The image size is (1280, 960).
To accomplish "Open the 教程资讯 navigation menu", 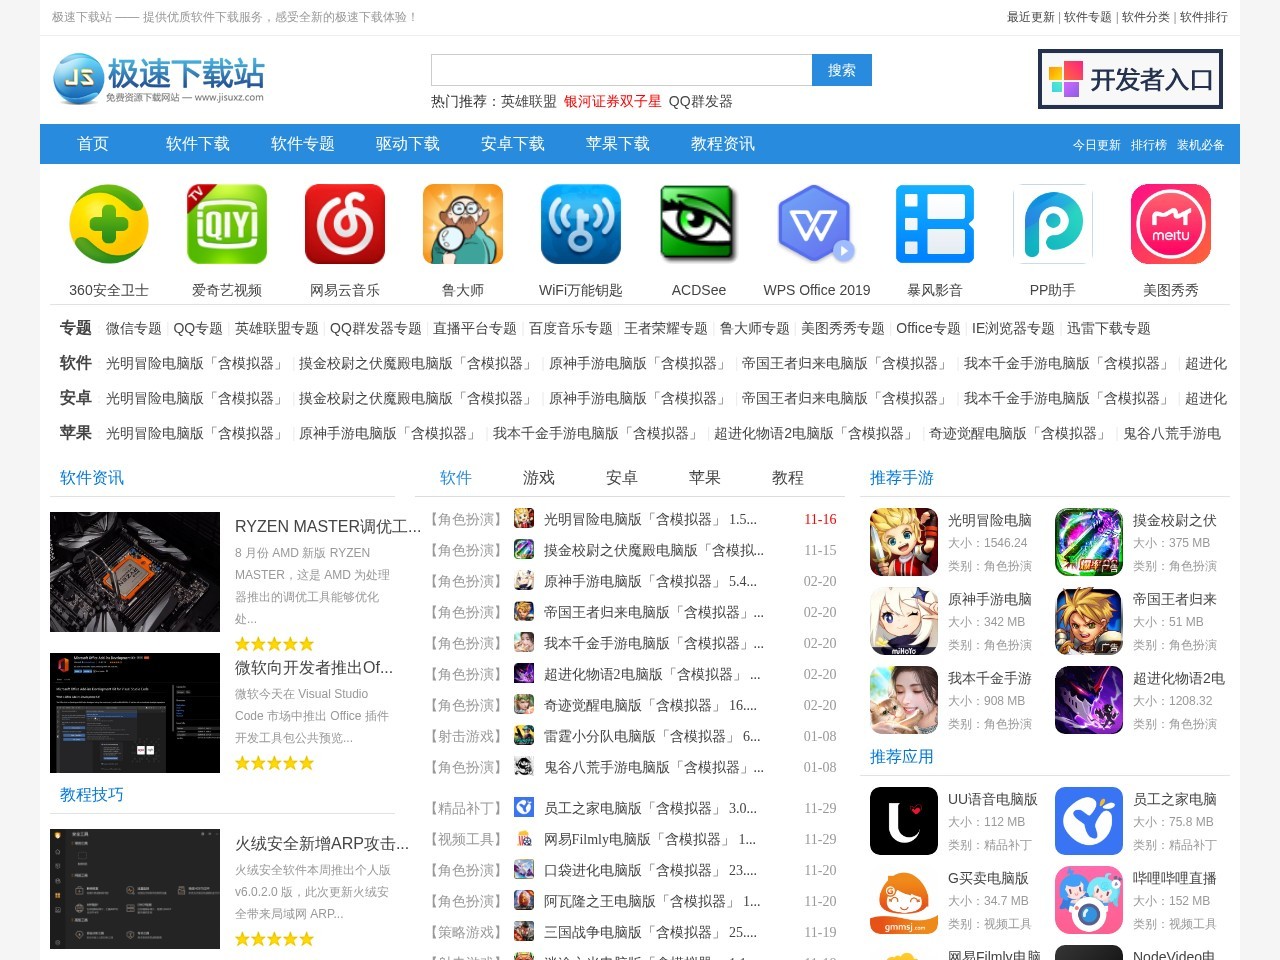I will (x=722, y=143).
